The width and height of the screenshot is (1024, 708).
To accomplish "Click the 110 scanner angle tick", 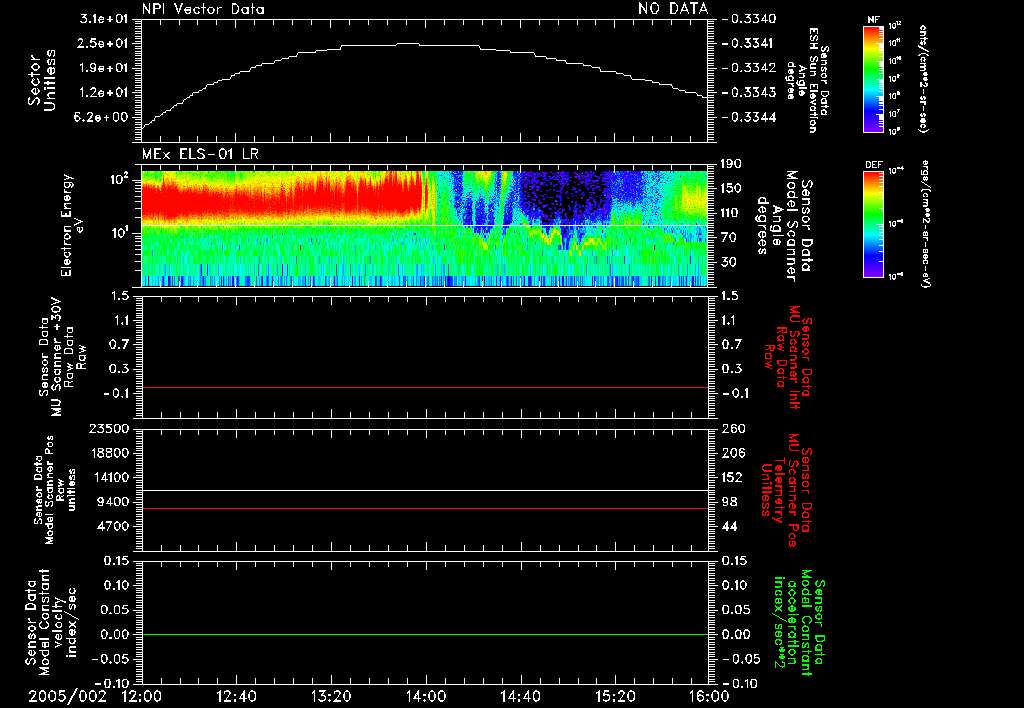I will point(732,213).
